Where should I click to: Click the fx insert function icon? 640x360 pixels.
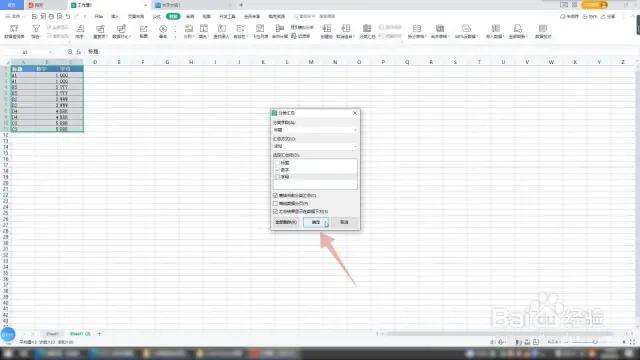pos(79,52)
